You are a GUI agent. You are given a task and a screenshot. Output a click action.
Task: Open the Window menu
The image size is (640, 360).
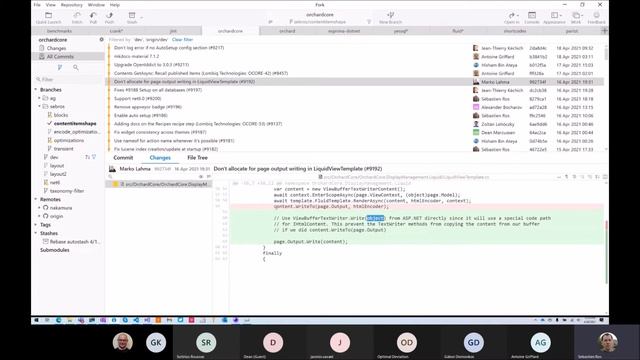96,5
